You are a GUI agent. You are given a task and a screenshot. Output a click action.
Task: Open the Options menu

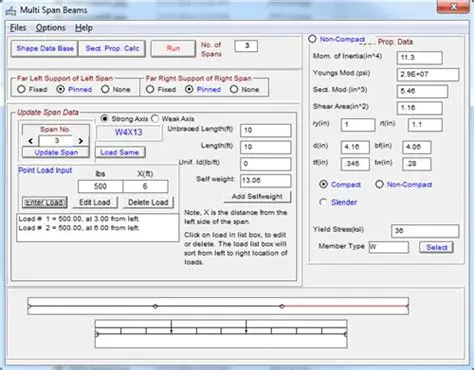pyautogui.click(x=51, y=28)
